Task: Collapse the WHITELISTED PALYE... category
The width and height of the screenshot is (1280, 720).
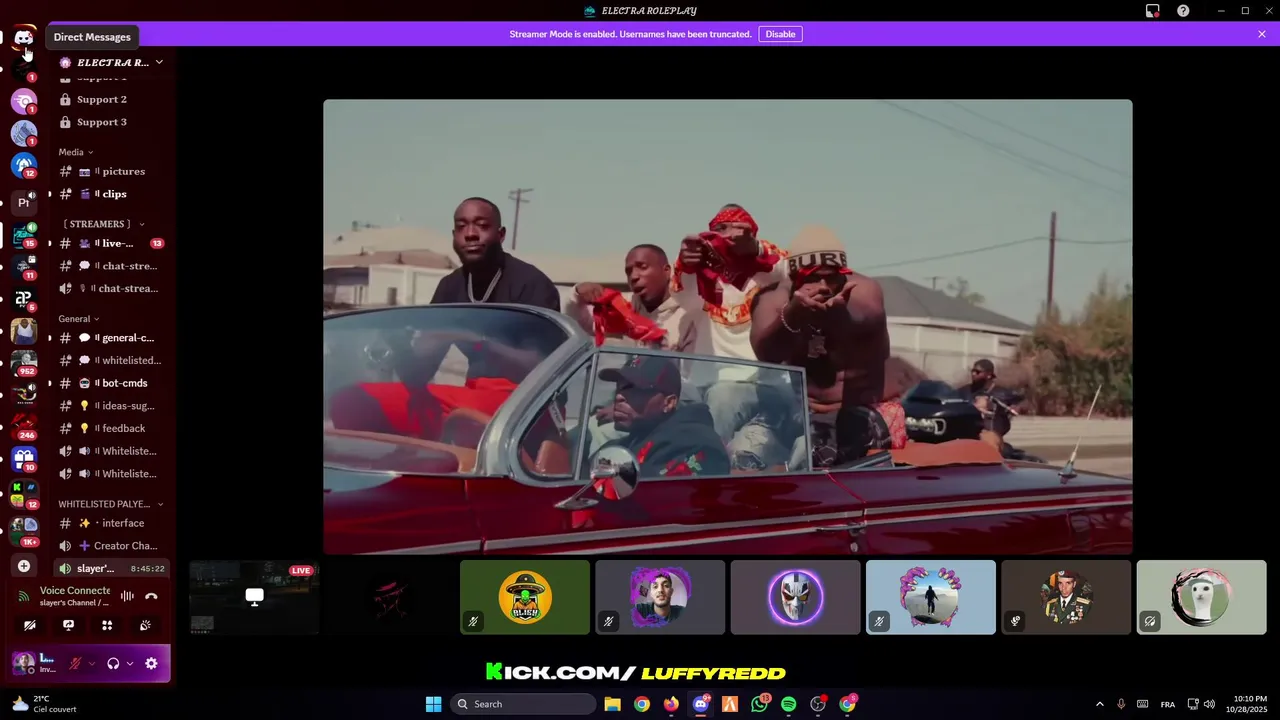Action: [x=111, y=504]
